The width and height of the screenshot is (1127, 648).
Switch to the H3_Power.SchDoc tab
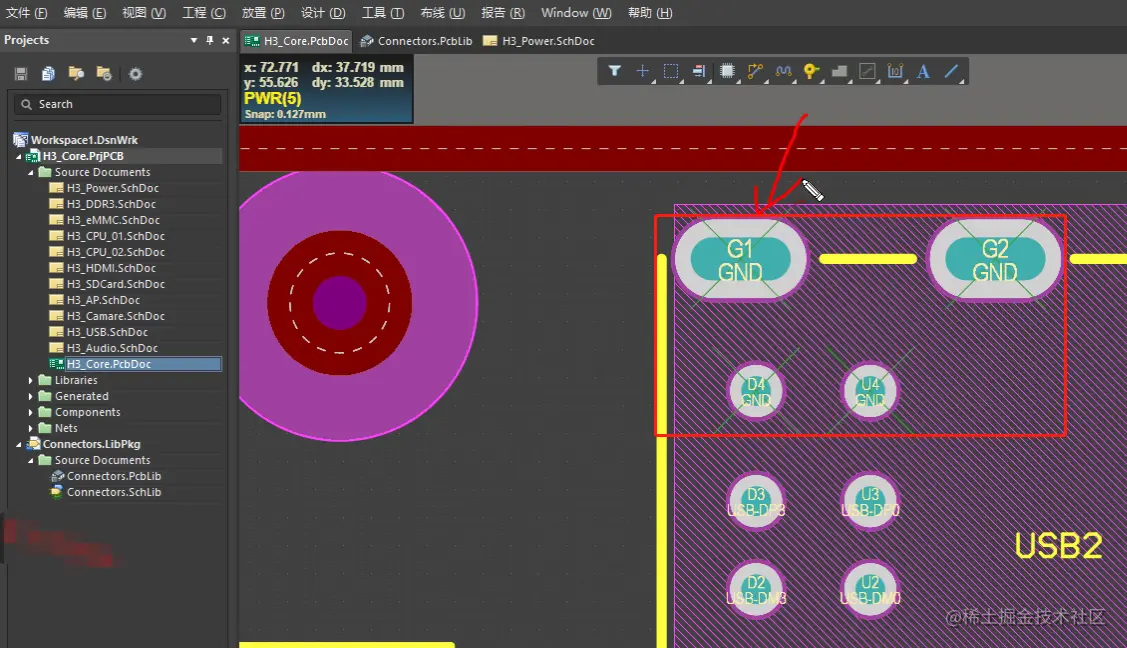tap(538, 41)
